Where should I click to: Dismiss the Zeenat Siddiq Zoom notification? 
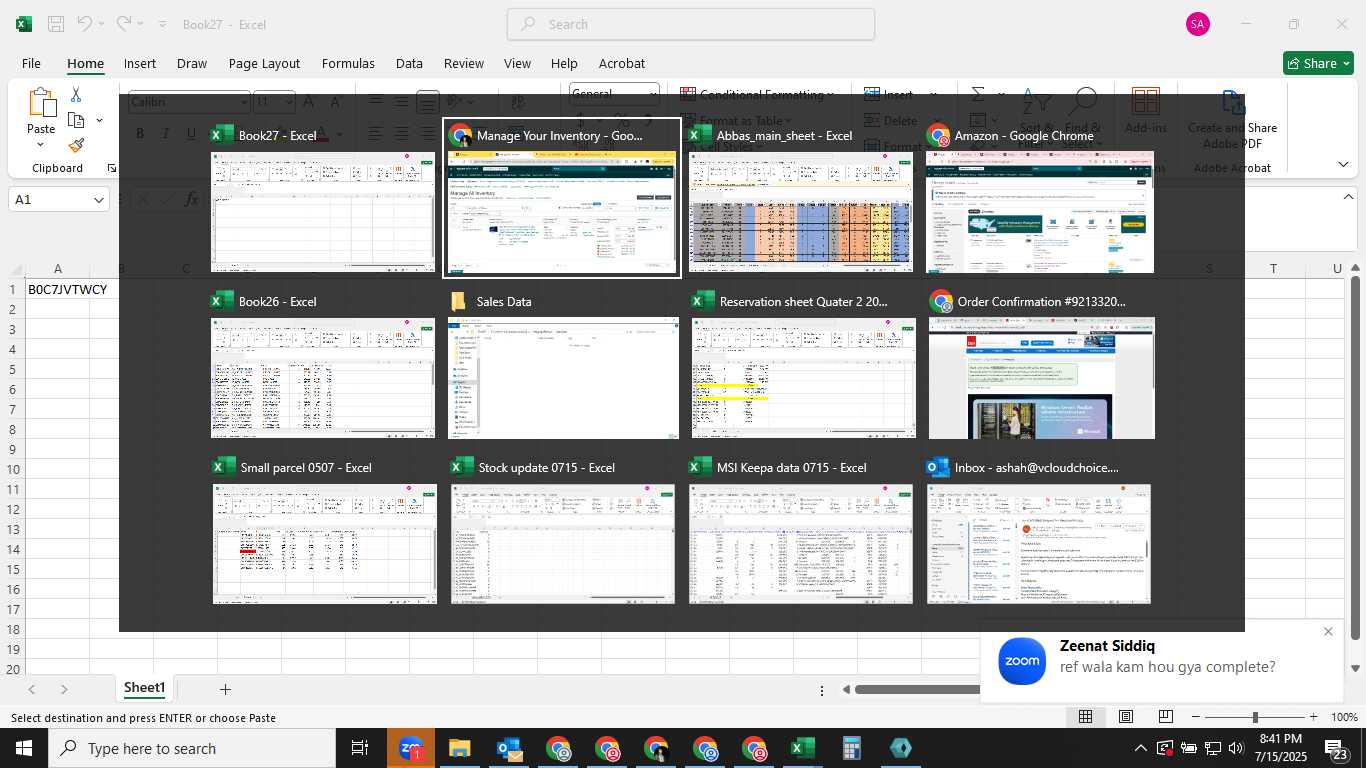(1328, 631)
